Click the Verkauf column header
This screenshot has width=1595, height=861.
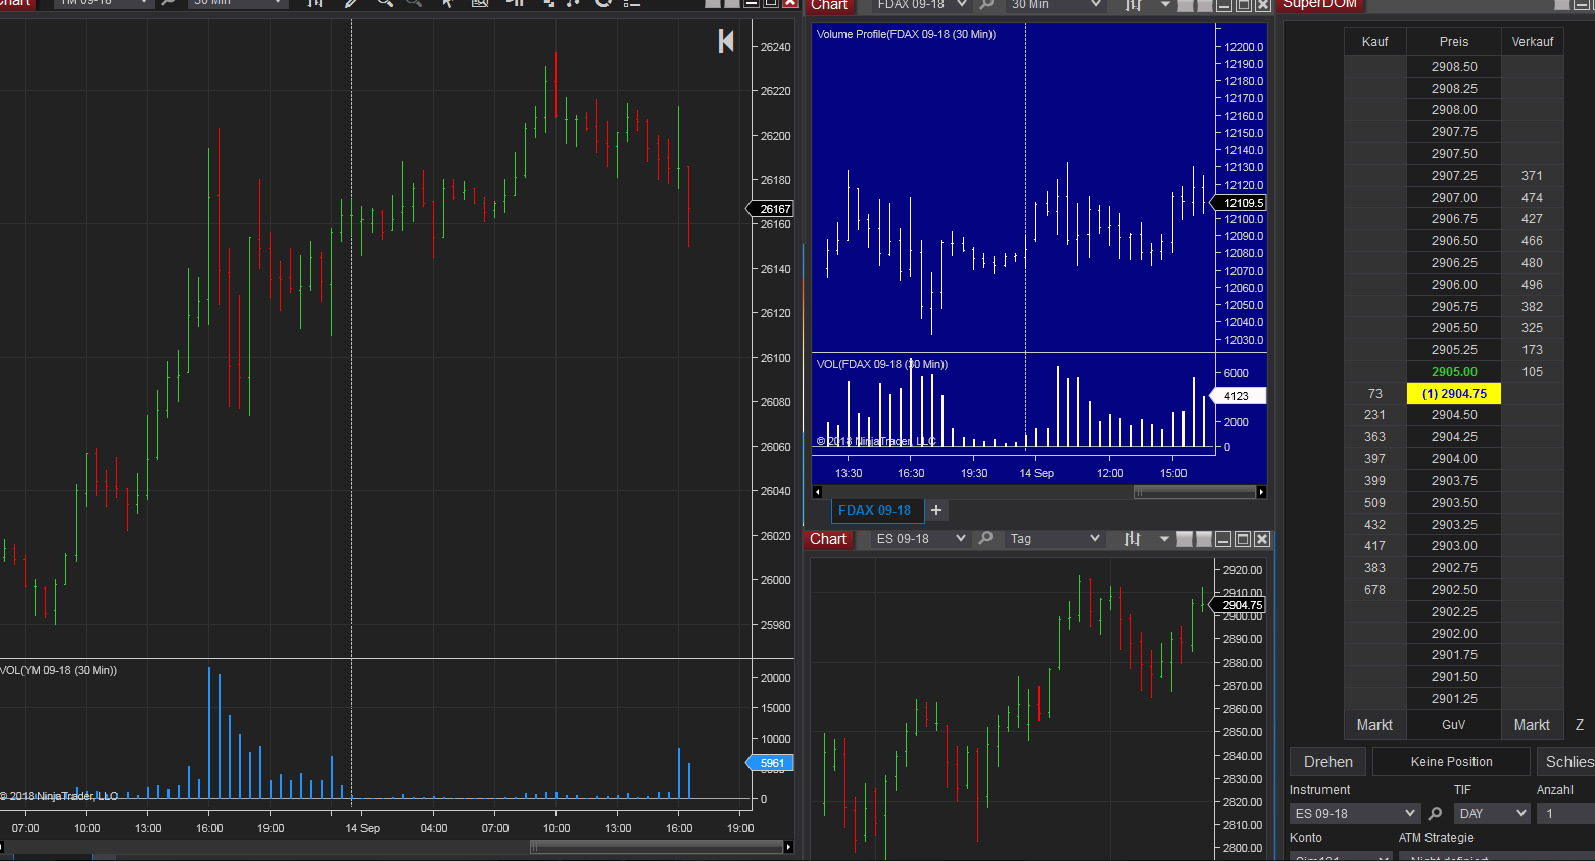pyautogui.click(x=1532, y=42)
